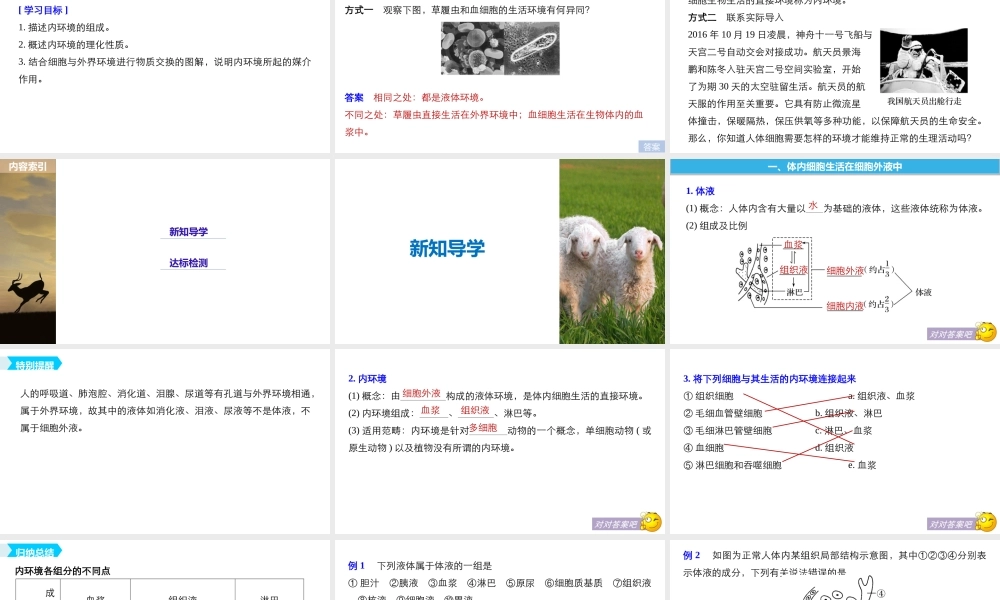Image resolution: width=1000 pixels, height=600 pixels.
Task: Click the table title 内环境各组分的不同点
Action: click(62, 571)
